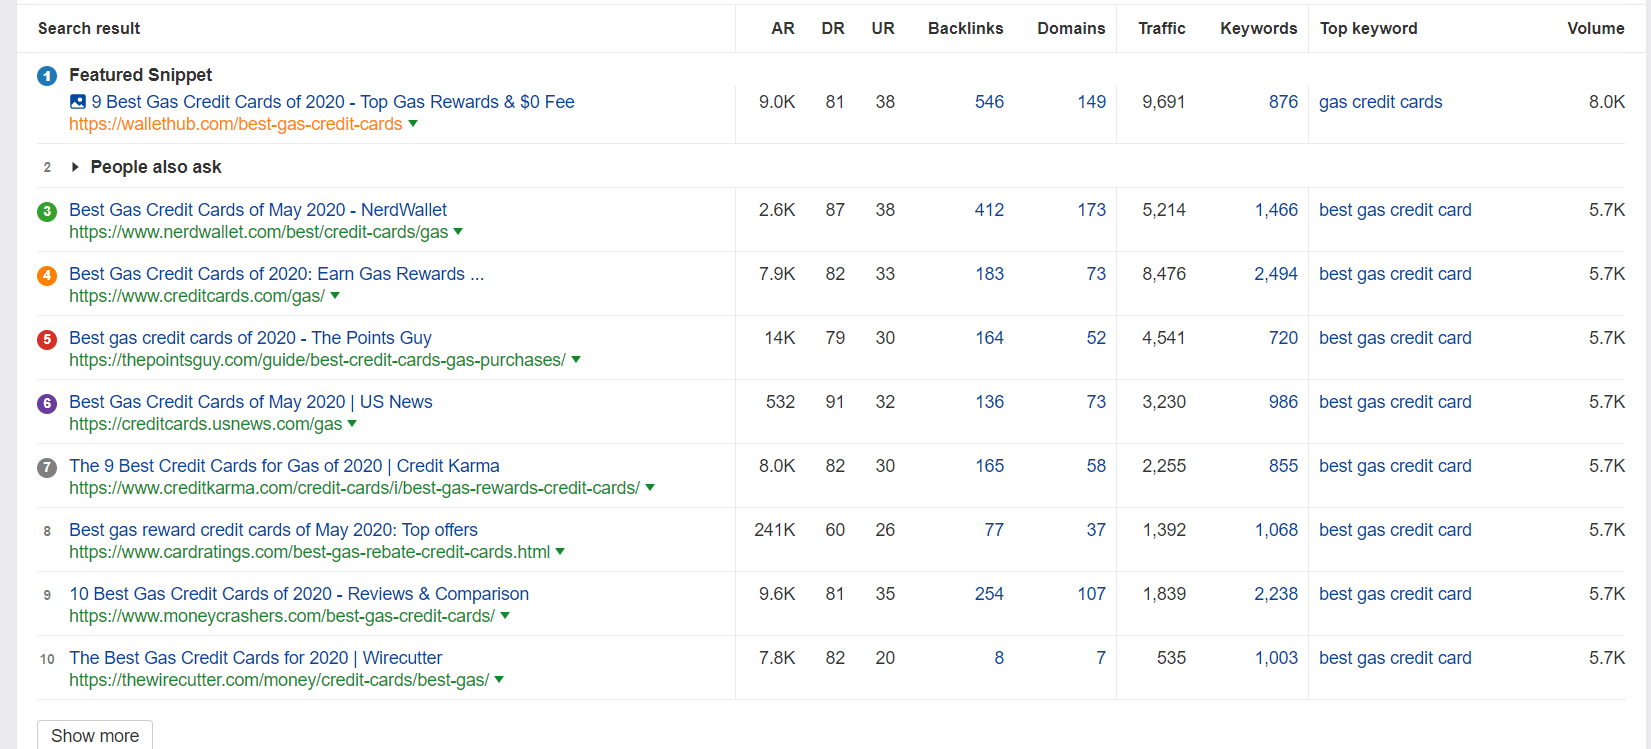The width and height of the screenshot is (1651, 749).
Task: Visit the thewirecutter.com best-gas URL
Action: coord(279,680)
